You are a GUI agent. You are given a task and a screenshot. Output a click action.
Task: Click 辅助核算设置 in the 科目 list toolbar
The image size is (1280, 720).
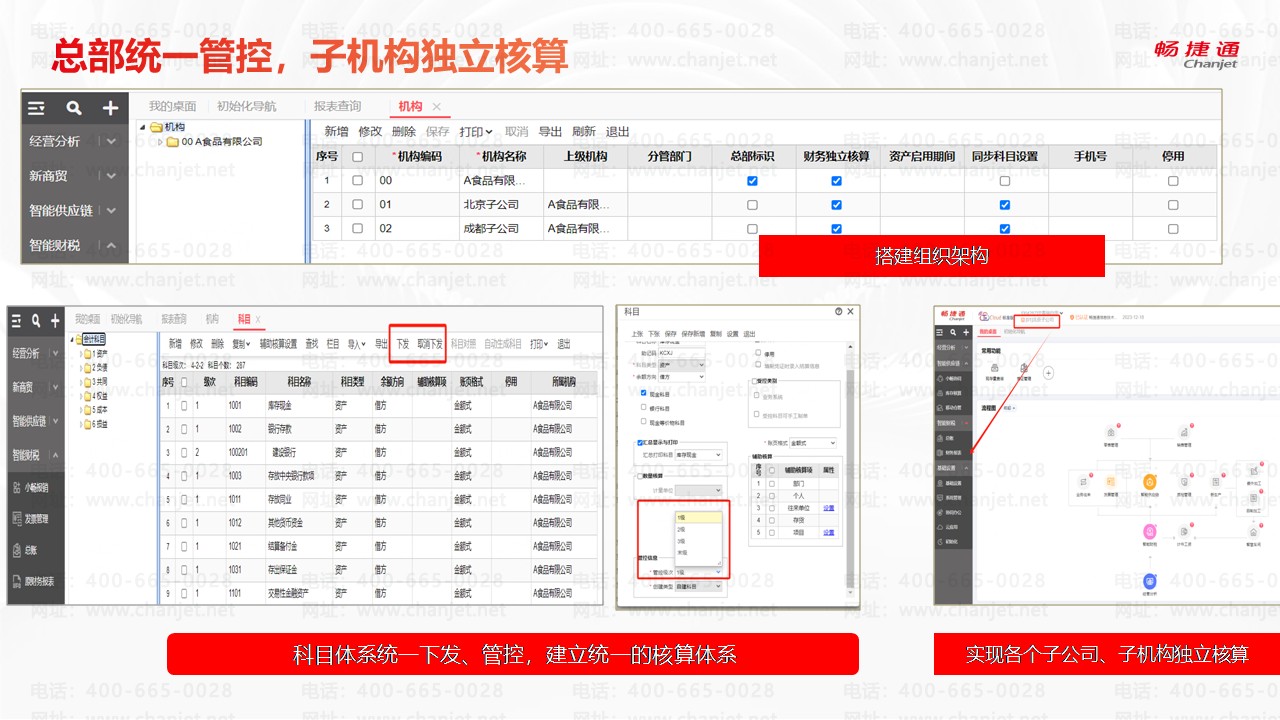point(279,344)
